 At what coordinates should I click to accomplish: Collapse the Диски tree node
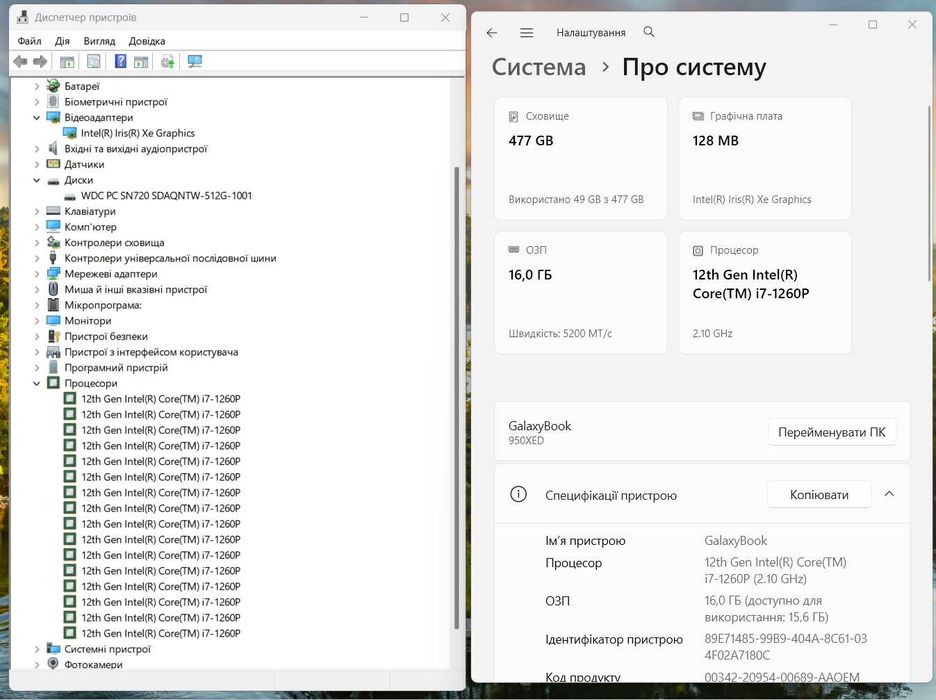36,180
